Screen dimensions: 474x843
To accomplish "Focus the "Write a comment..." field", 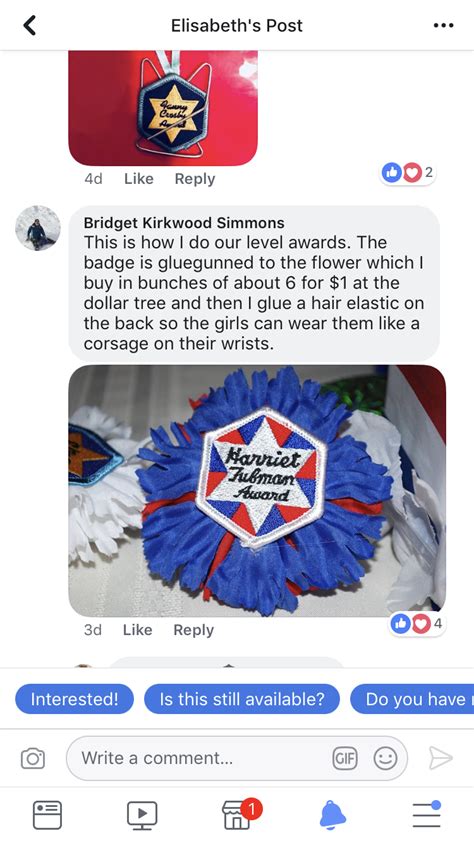I will (x=236, y=759).
